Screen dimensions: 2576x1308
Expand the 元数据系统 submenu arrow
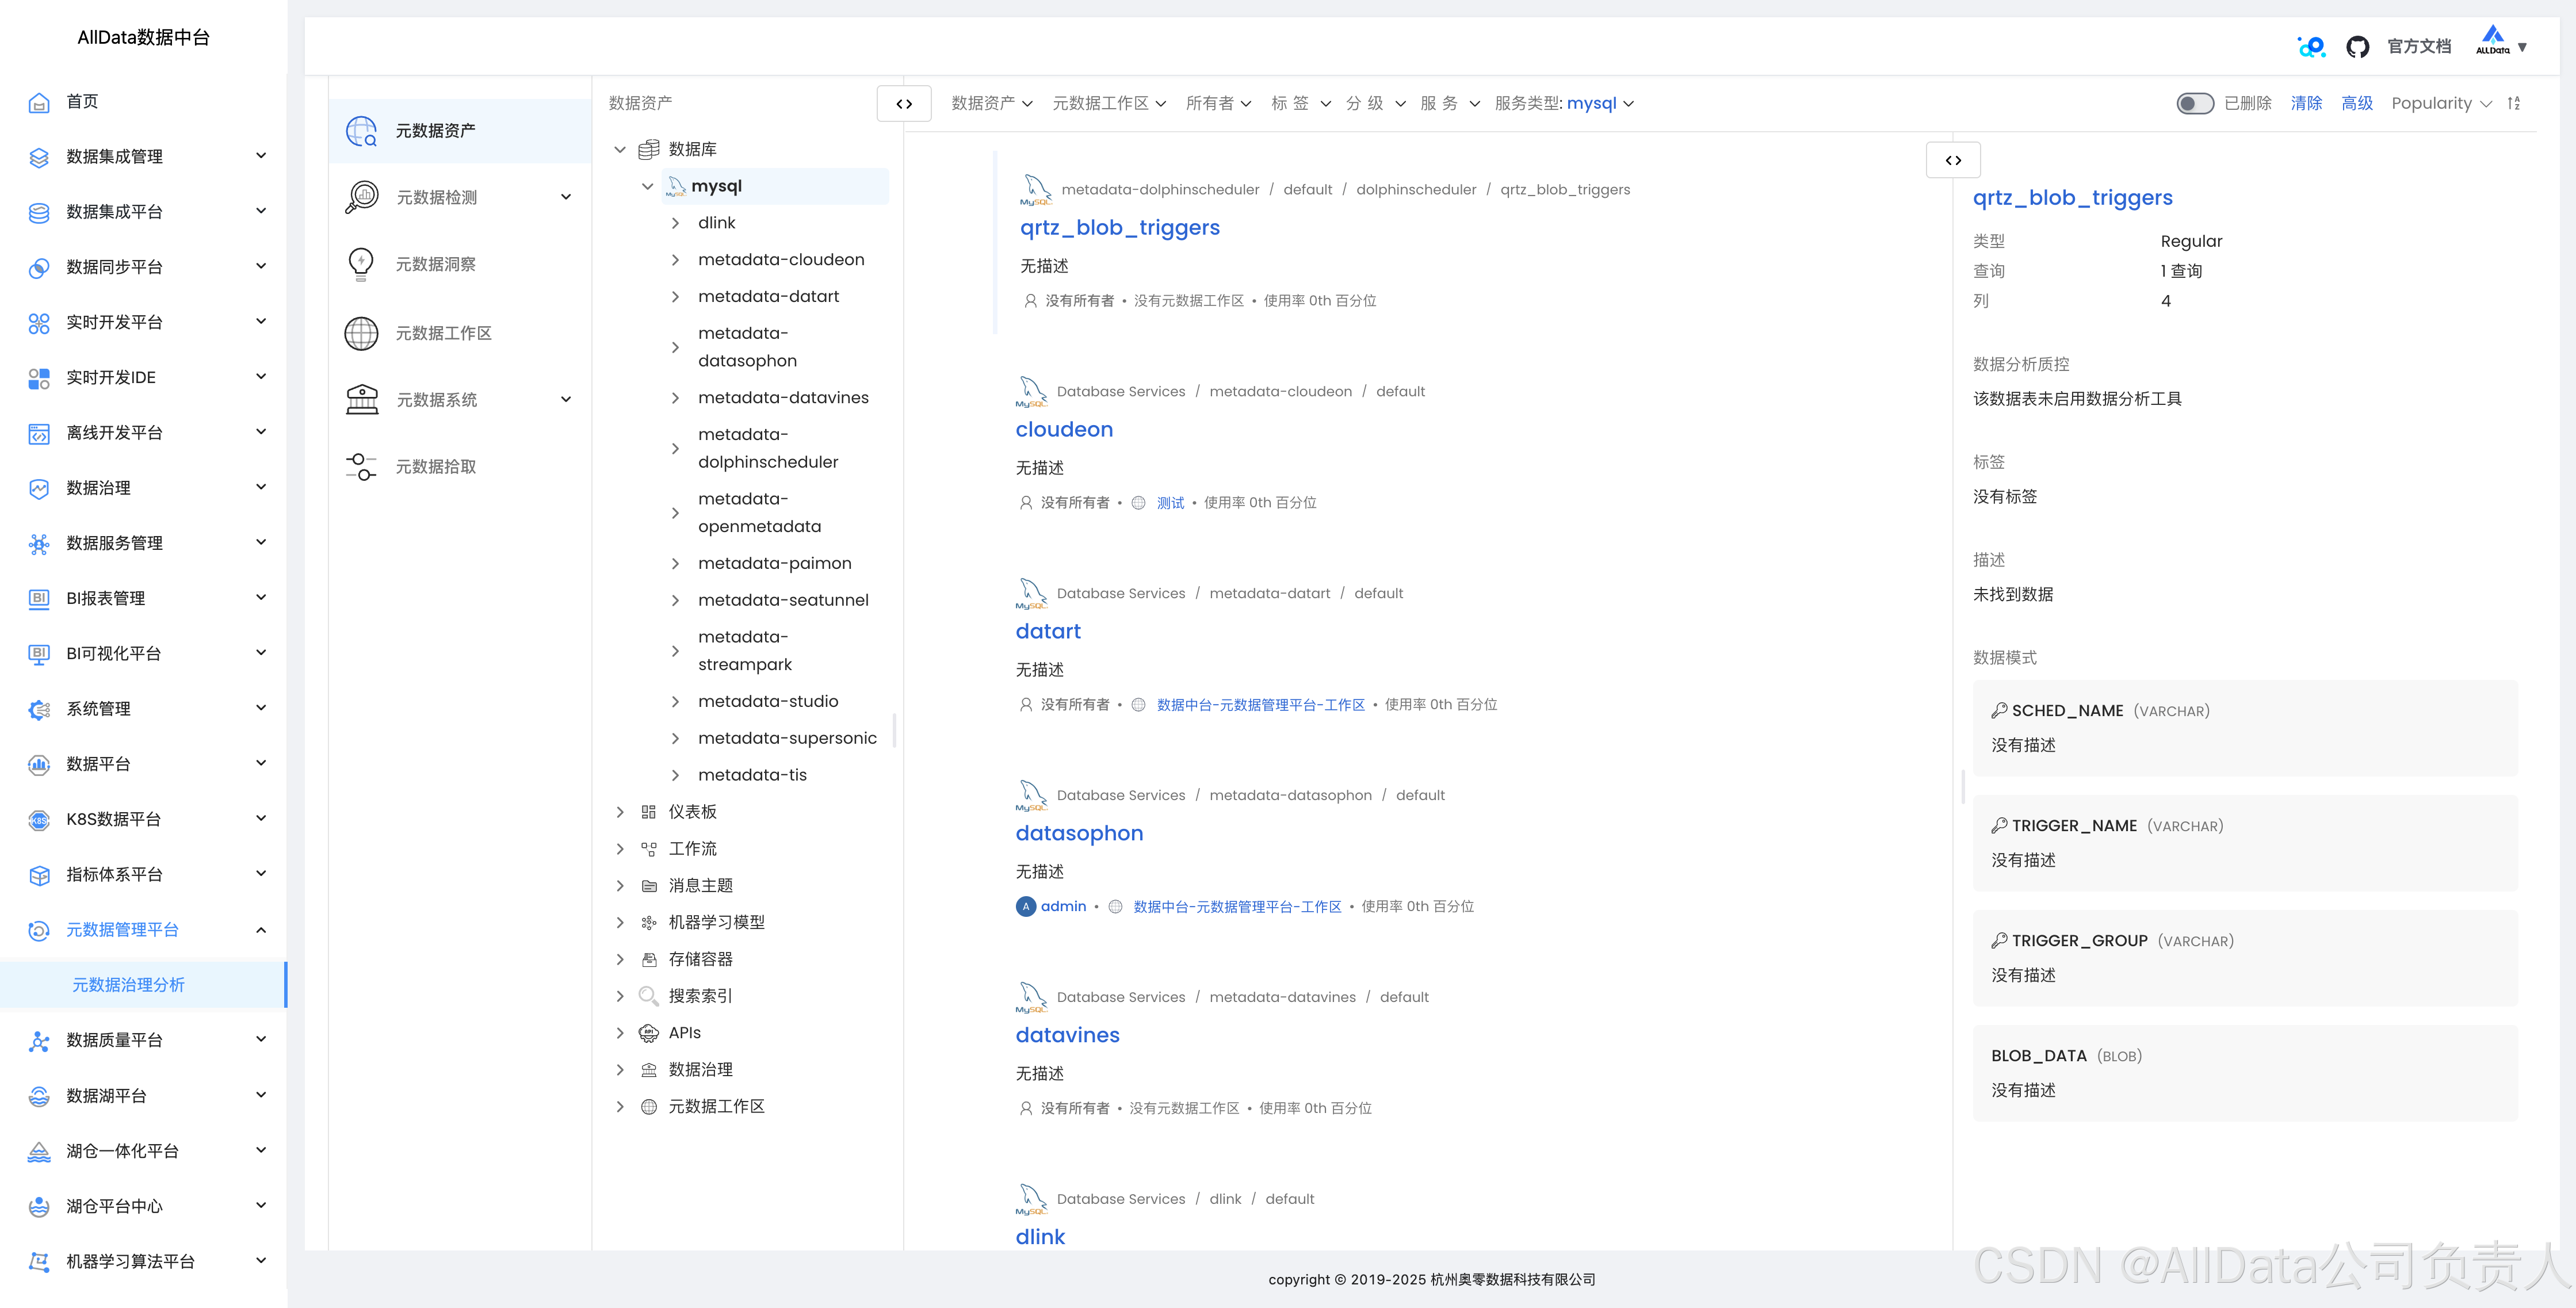566,399
